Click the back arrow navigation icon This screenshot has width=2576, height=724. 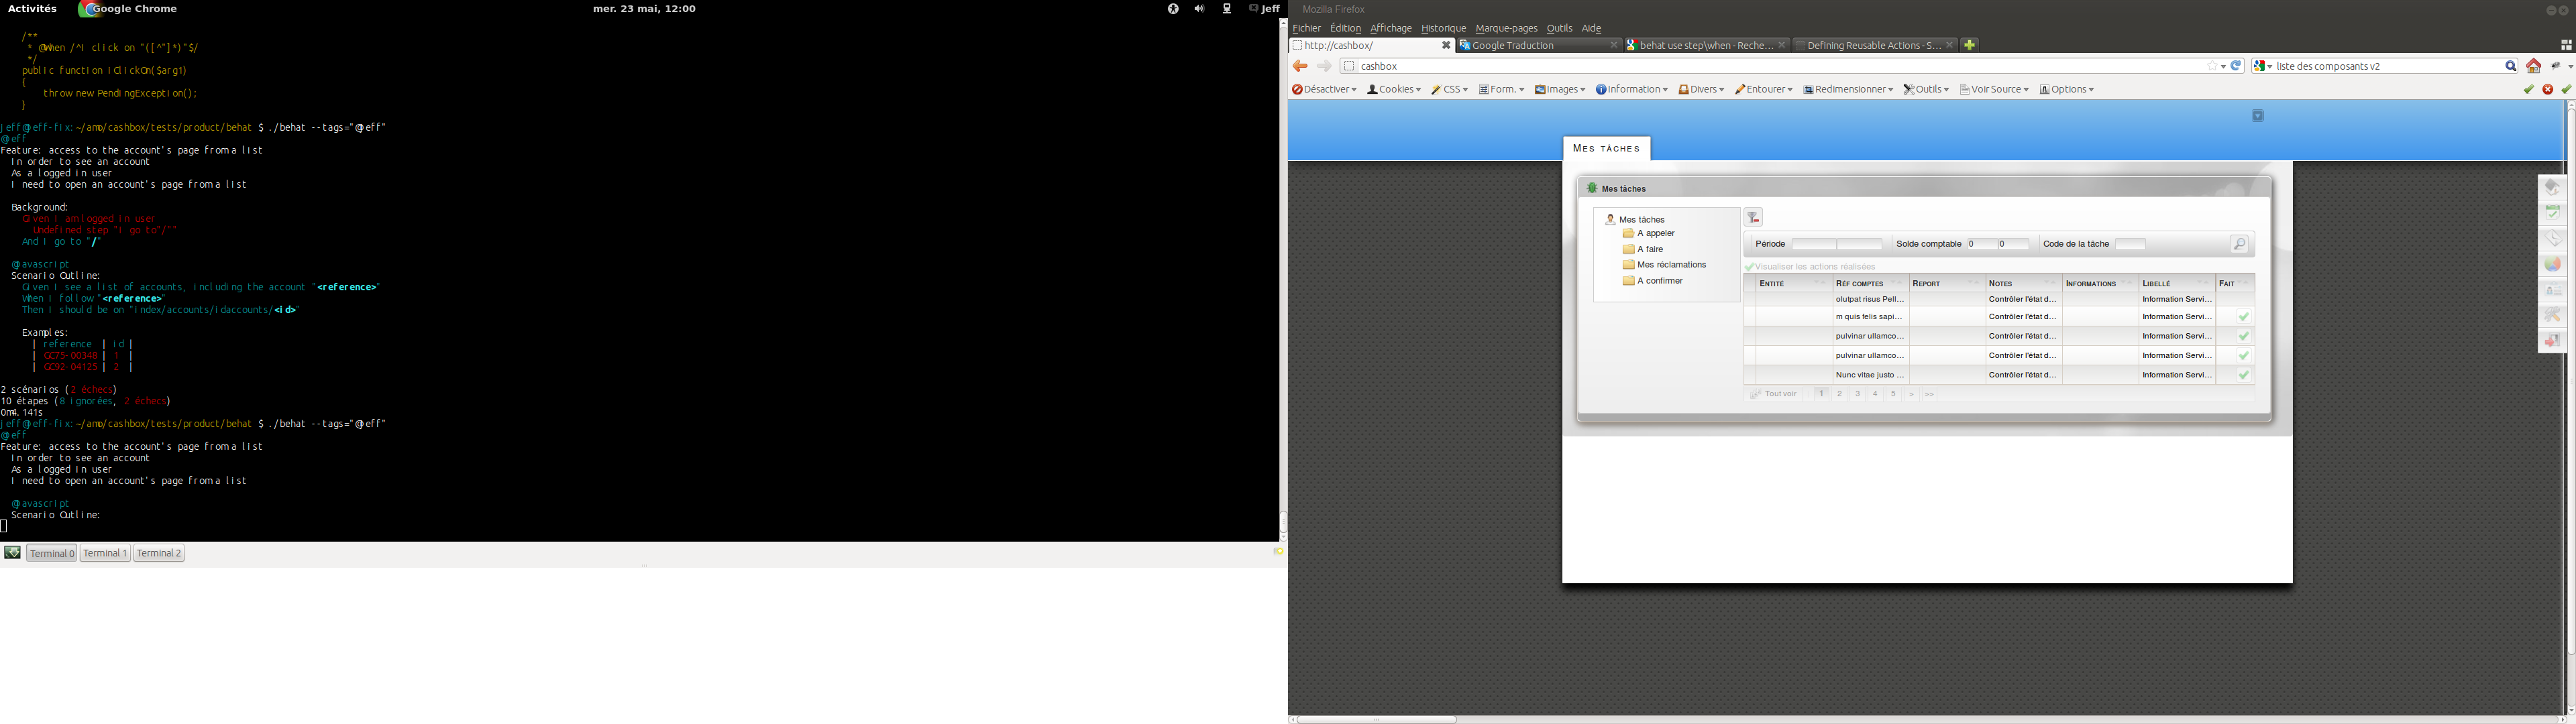pos(1300,67)
